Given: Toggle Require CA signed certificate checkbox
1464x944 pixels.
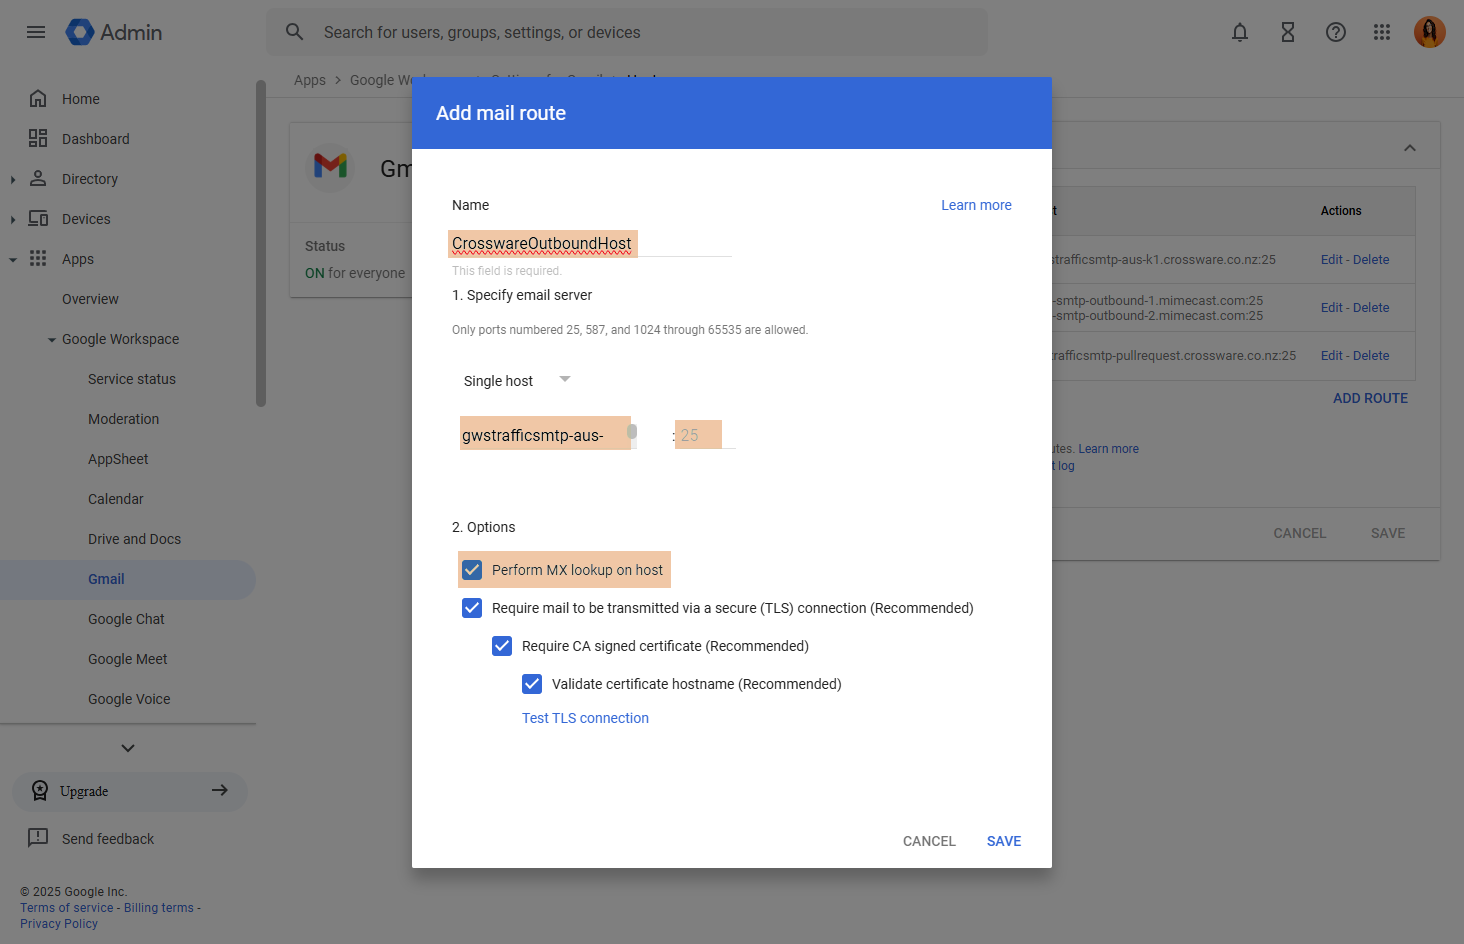Looking at the screenshot, I should (502, 646).
